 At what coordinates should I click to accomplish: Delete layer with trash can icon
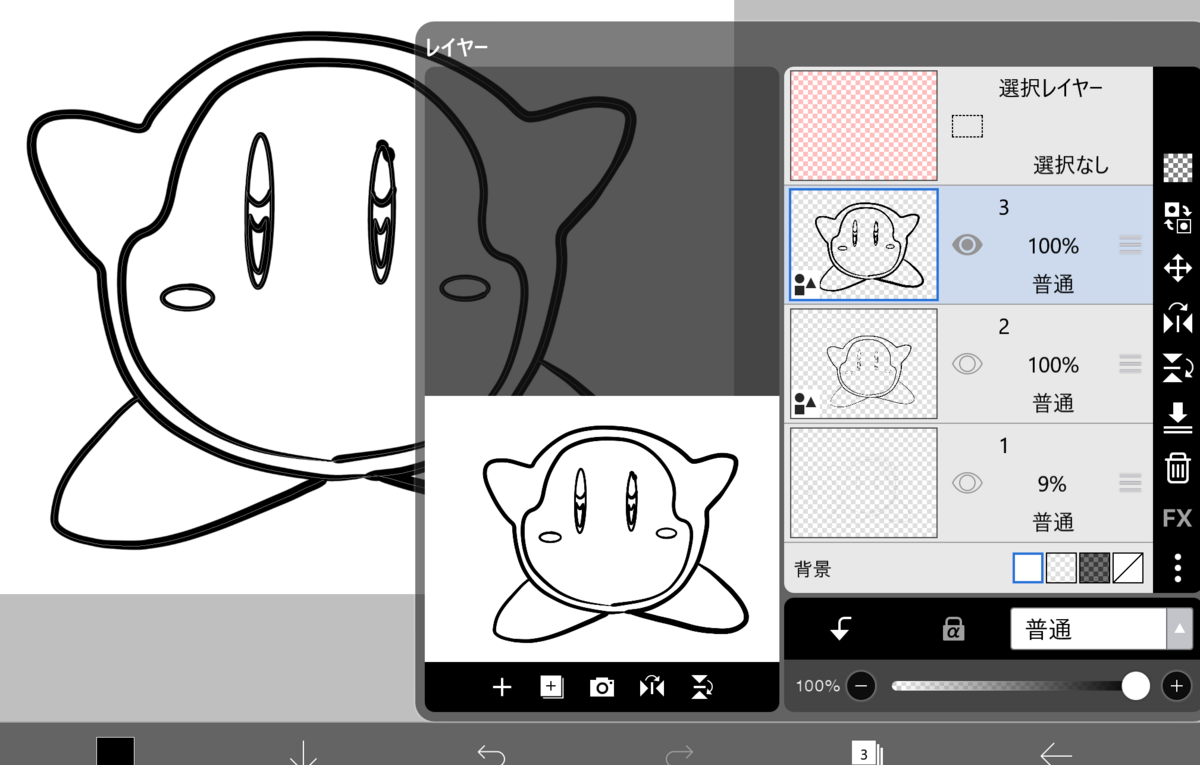[1177, 467]
